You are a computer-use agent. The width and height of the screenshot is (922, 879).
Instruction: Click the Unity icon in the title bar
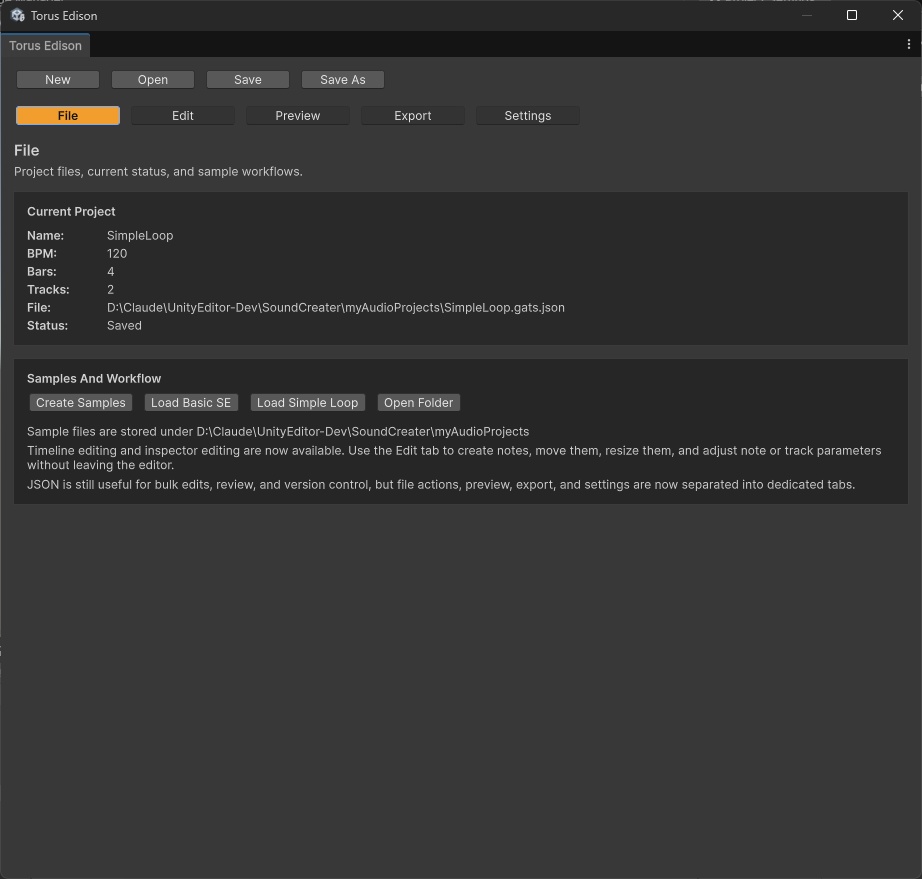click(18, 15)
